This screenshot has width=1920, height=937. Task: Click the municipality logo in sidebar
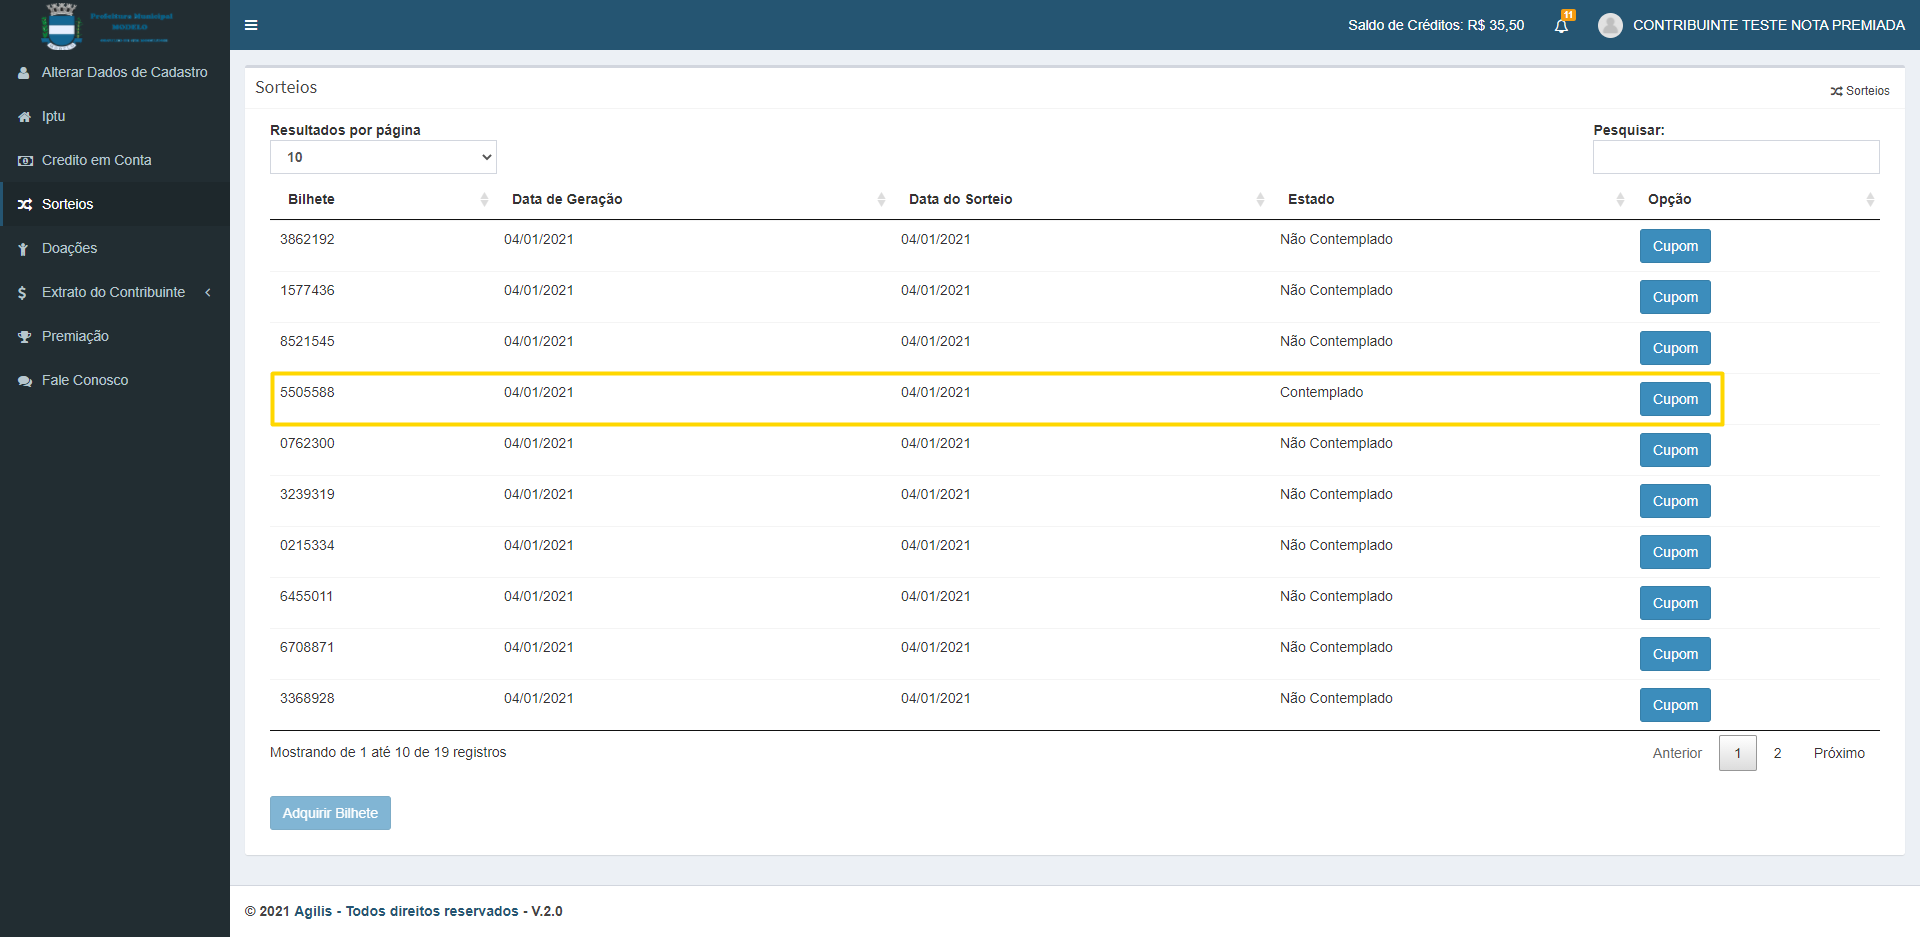(x=62, y=26)
